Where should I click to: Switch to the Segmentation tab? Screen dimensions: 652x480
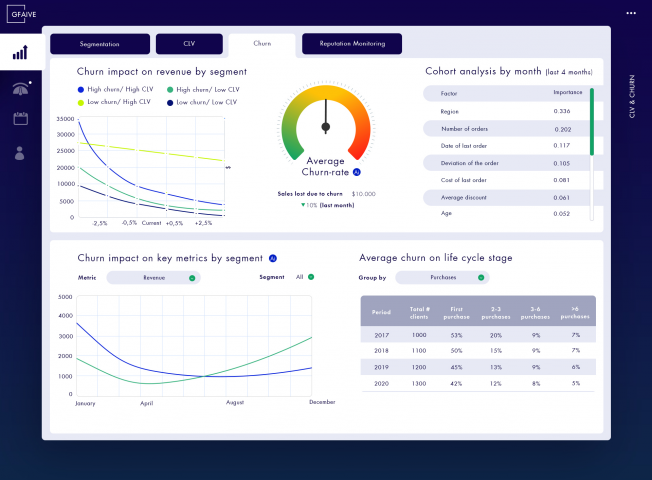pyautogui.click(x=100, y=44)
